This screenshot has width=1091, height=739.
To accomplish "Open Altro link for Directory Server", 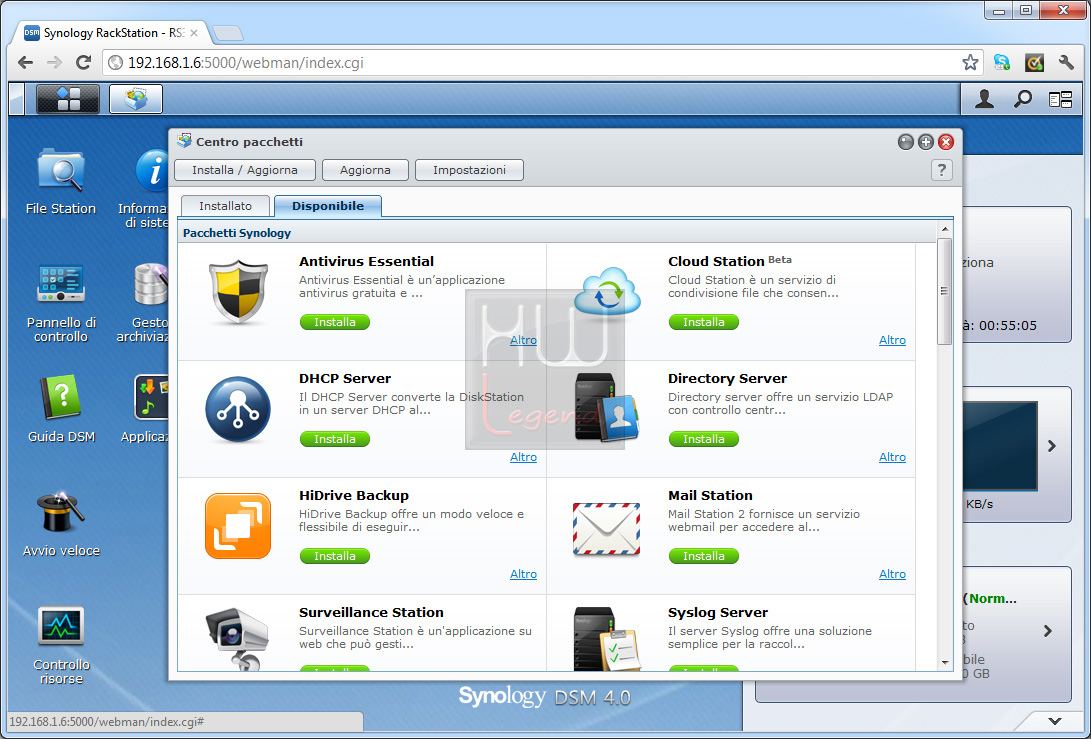I will 892,457.
